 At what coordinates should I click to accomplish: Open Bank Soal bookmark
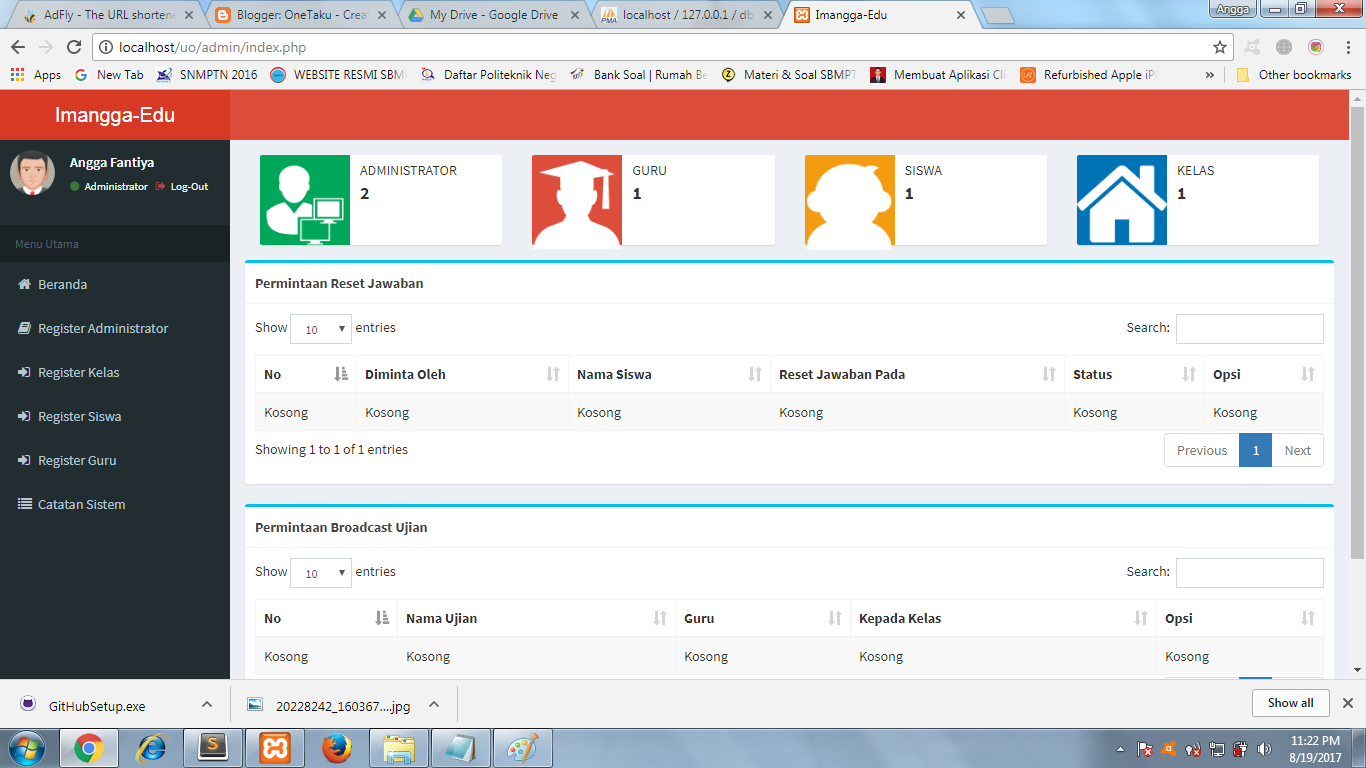pos(639,75)
